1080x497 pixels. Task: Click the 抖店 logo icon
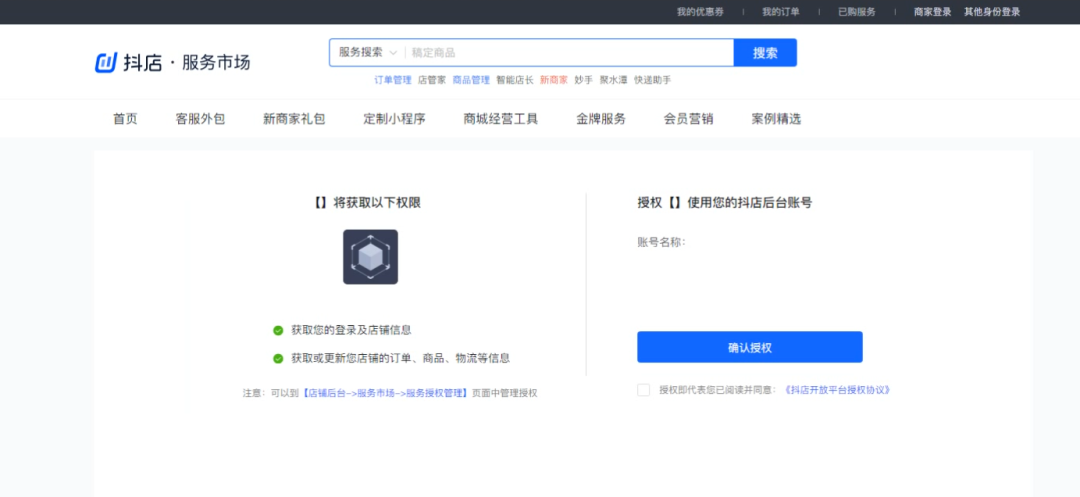[x=106, y=63]
